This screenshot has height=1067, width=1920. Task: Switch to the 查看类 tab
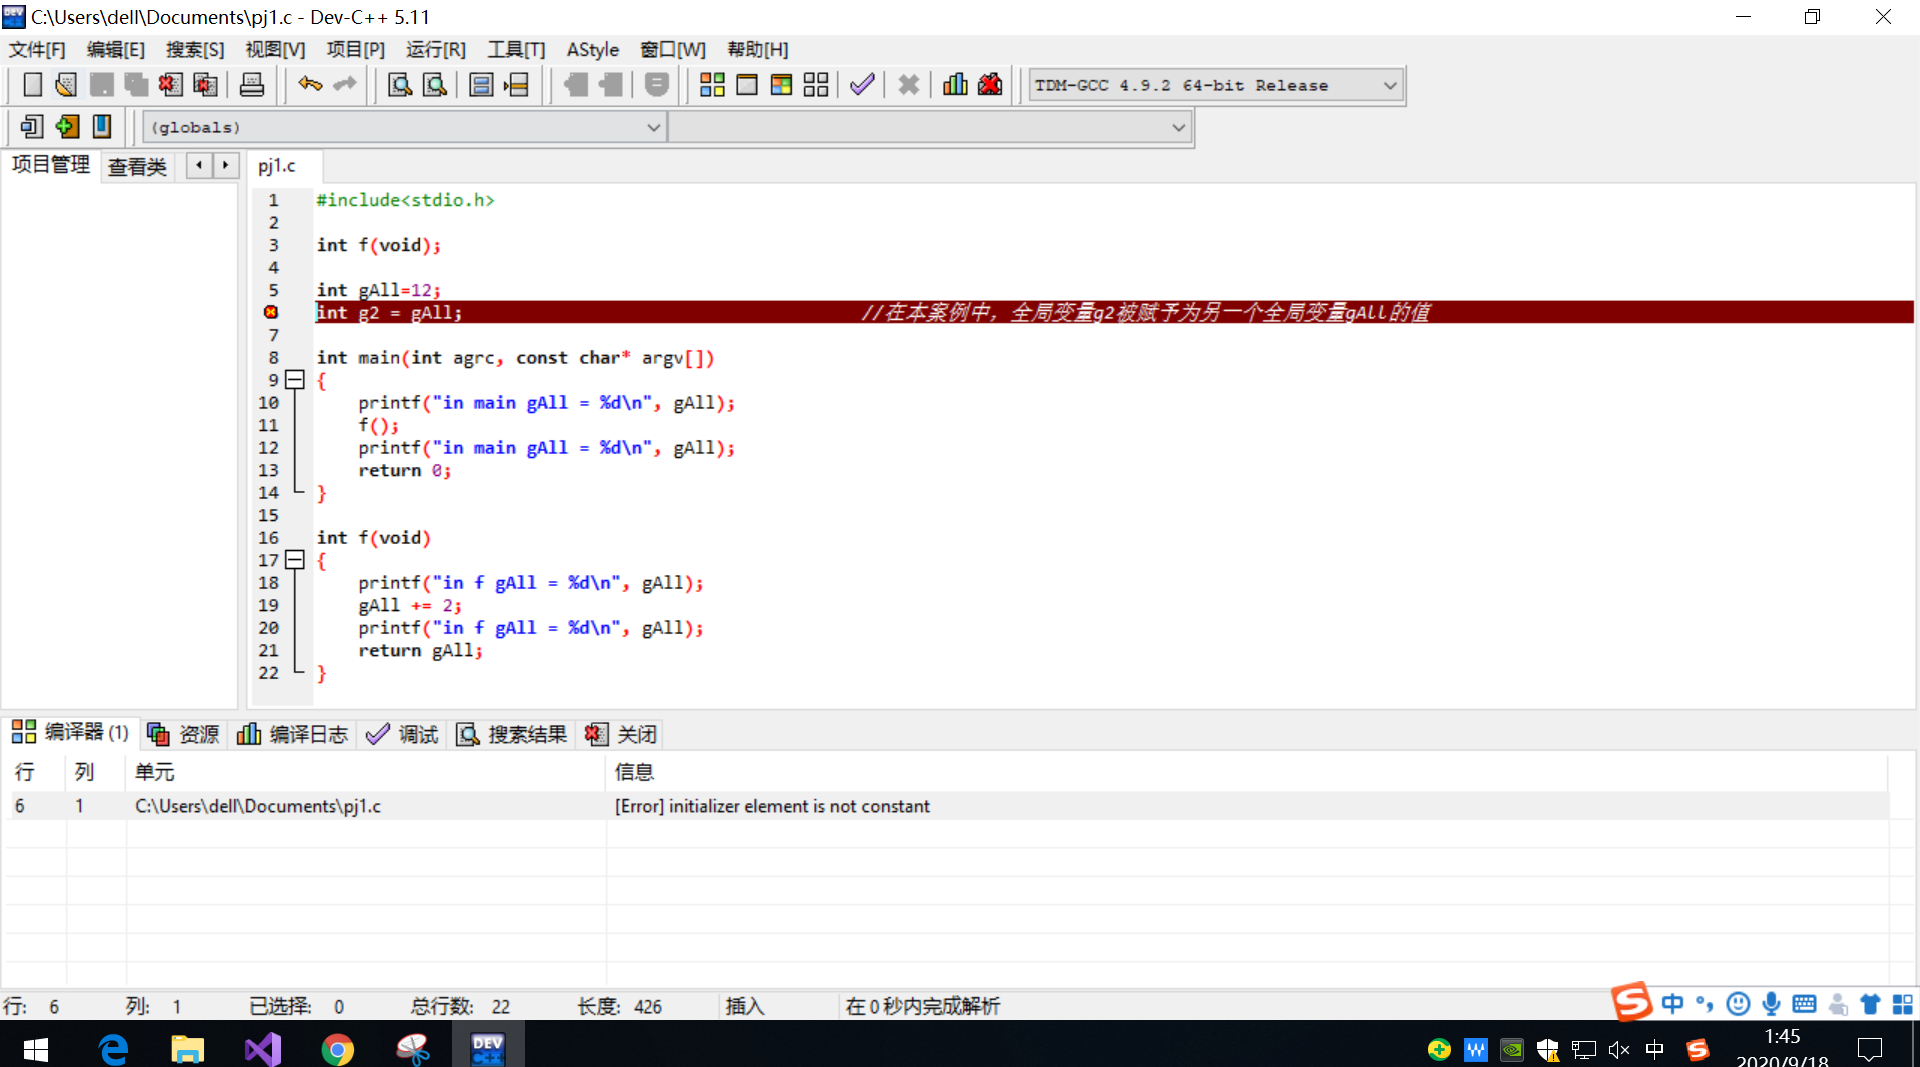click(137, 166)
